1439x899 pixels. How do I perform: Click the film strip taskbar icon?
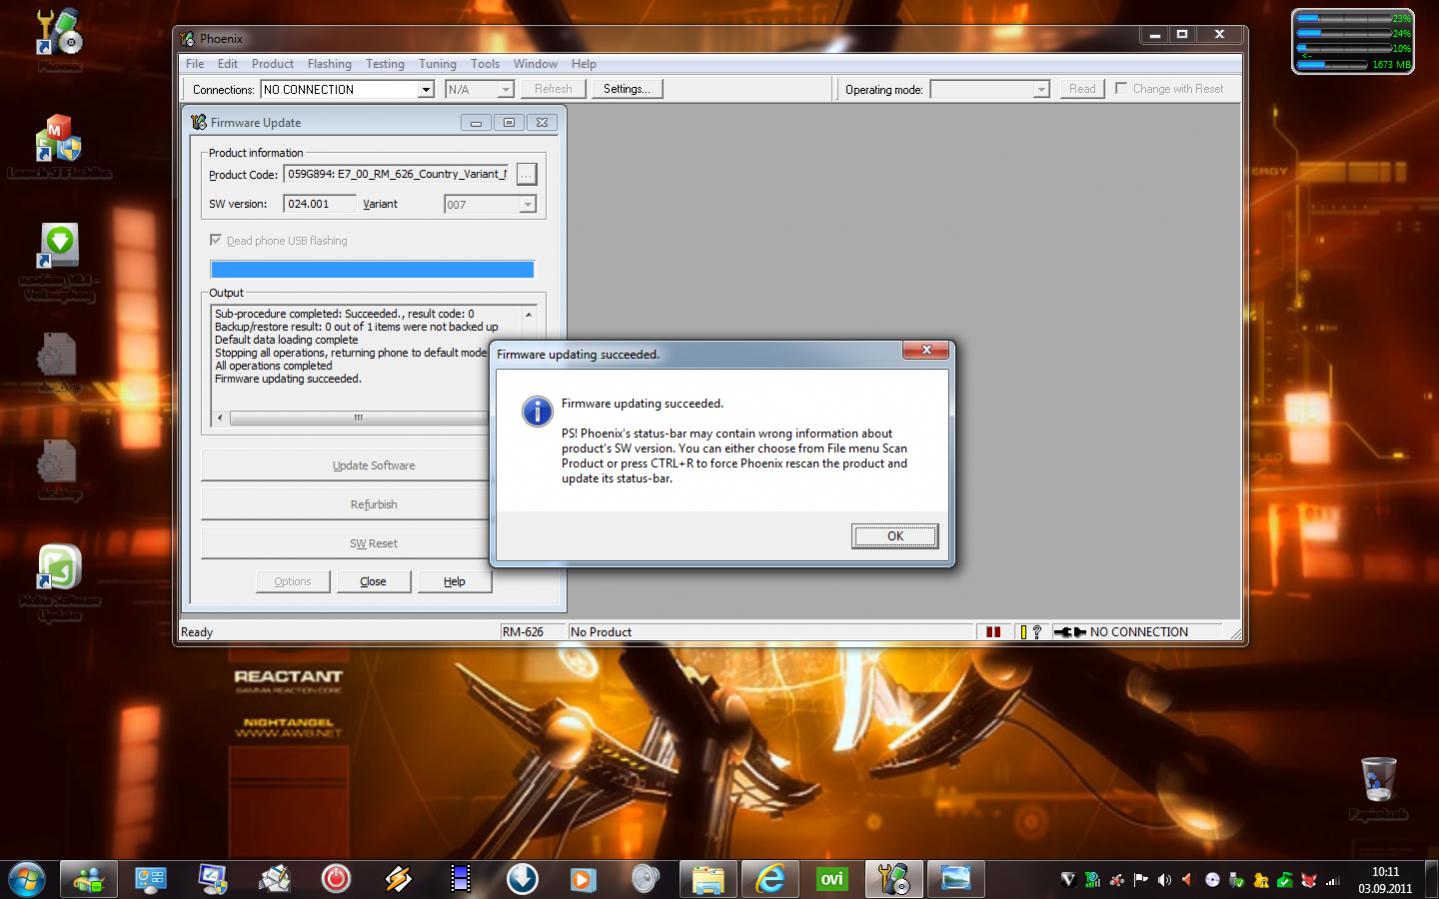click(460, 879)
